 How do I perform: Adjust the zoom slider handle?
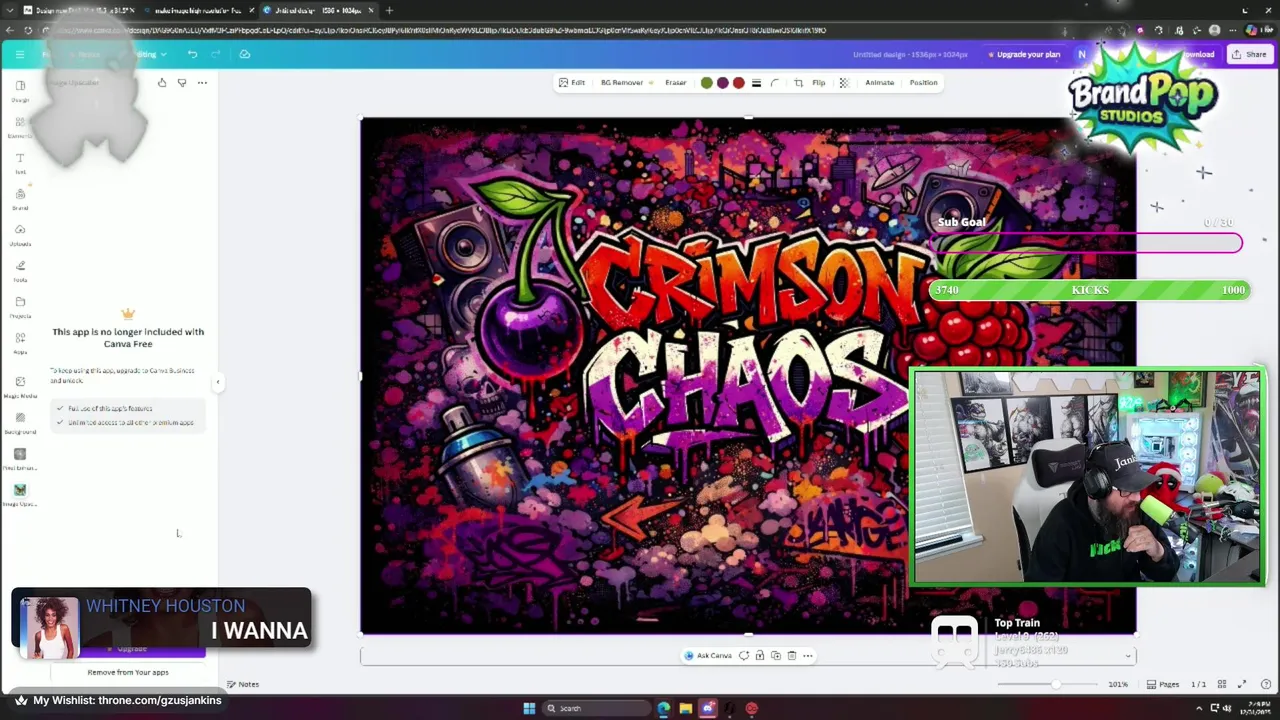1055,684
